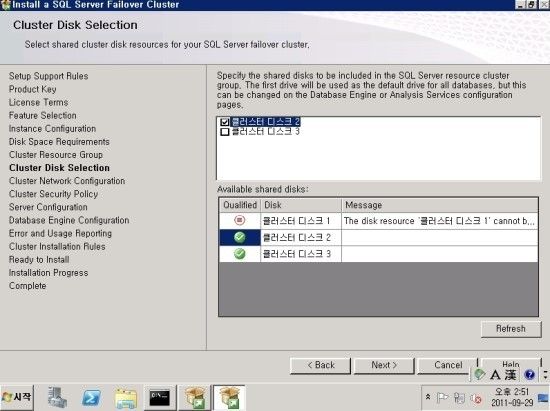Image resolution: width=550 pixels, height=411 pixels.
Task: Click the failed icon for 클러스터 디스크 1
Action: (240, 220)
